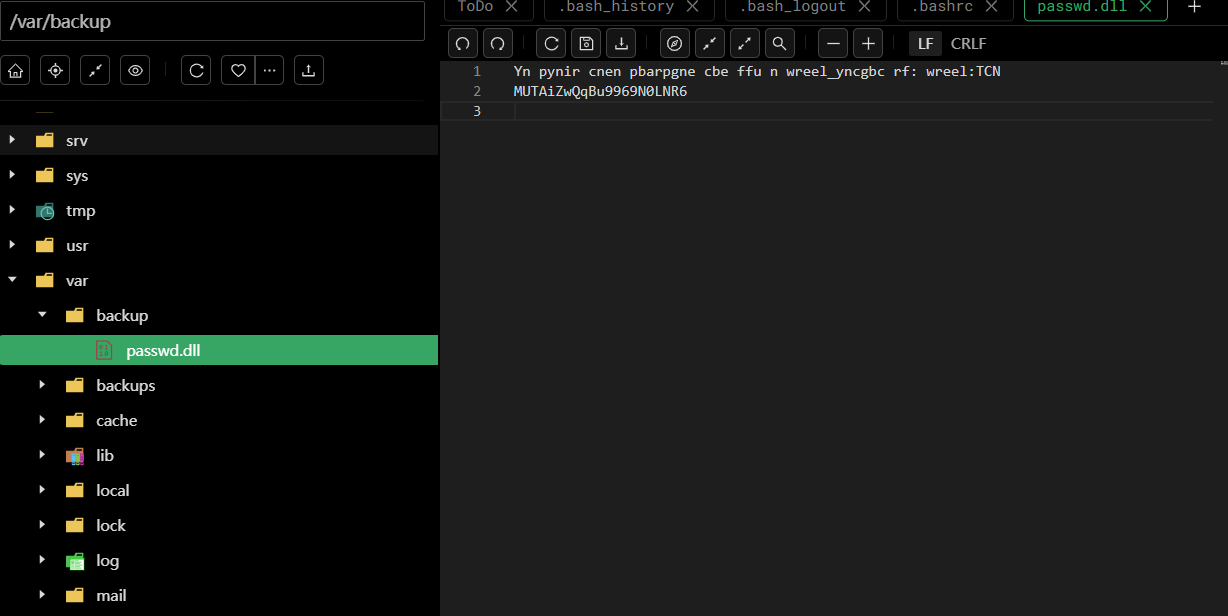Expand the cache folder arrow

(42, 420)
